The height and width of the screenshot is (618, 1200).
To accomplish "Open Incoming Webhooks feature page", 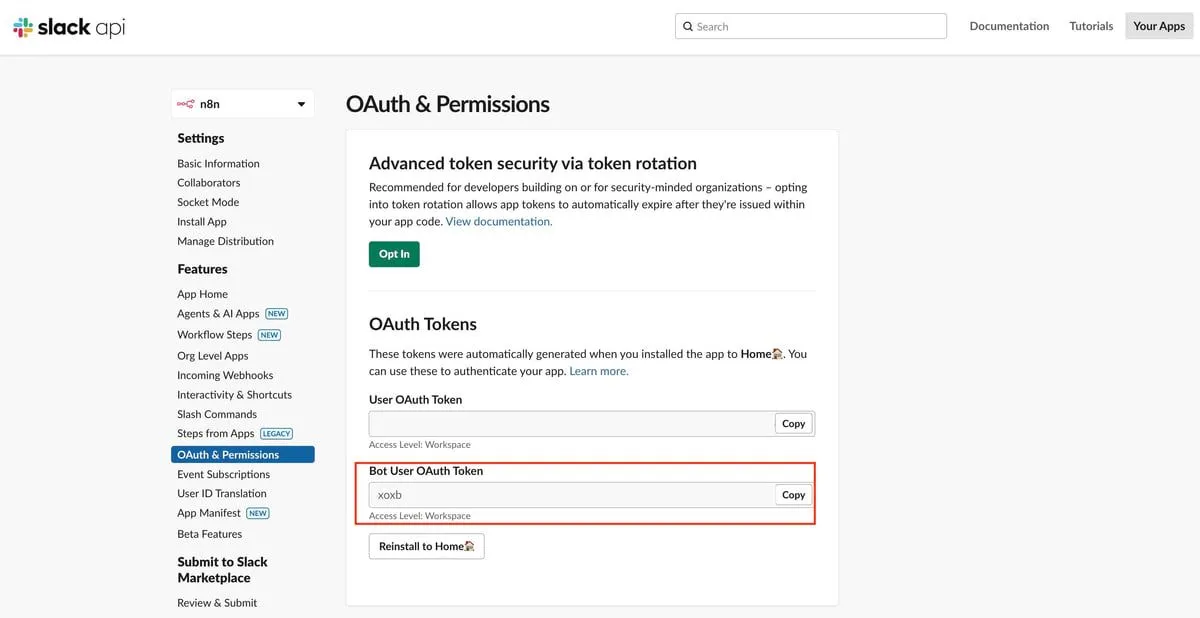I will tap(225, 375).
